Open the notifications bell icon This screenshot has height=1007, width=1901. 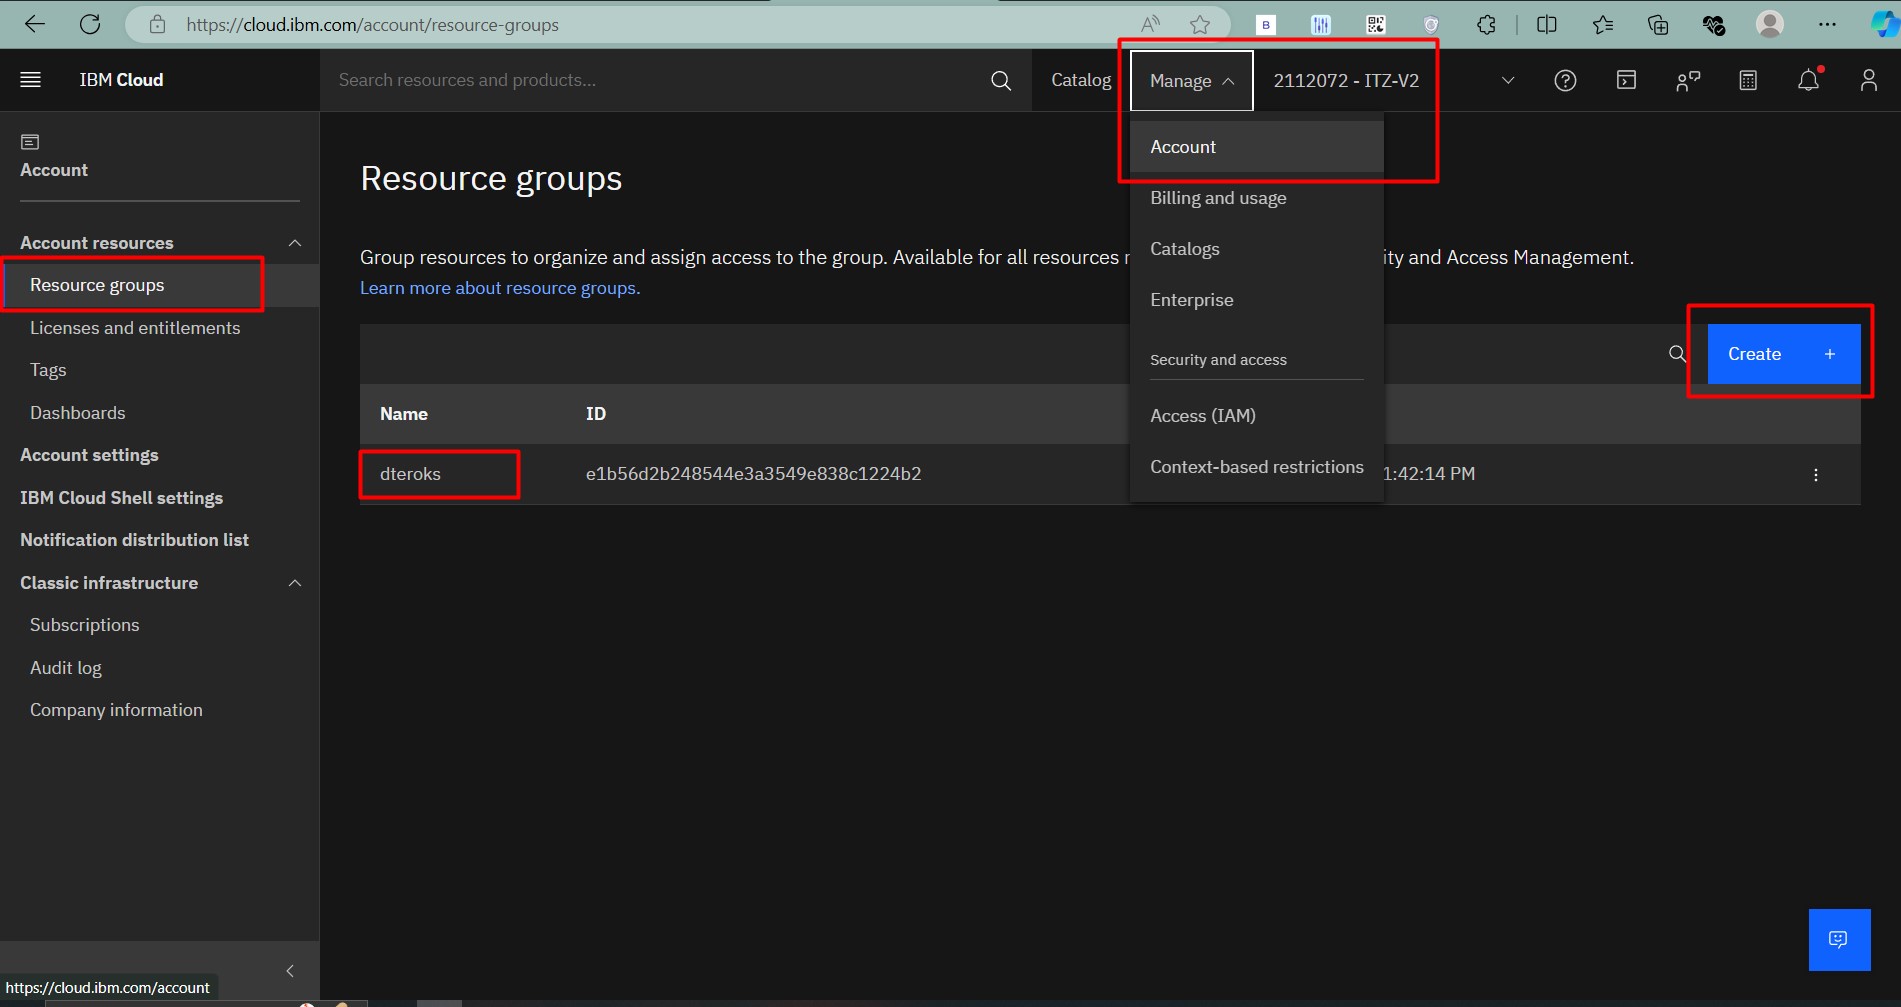tap(1808, 80)
